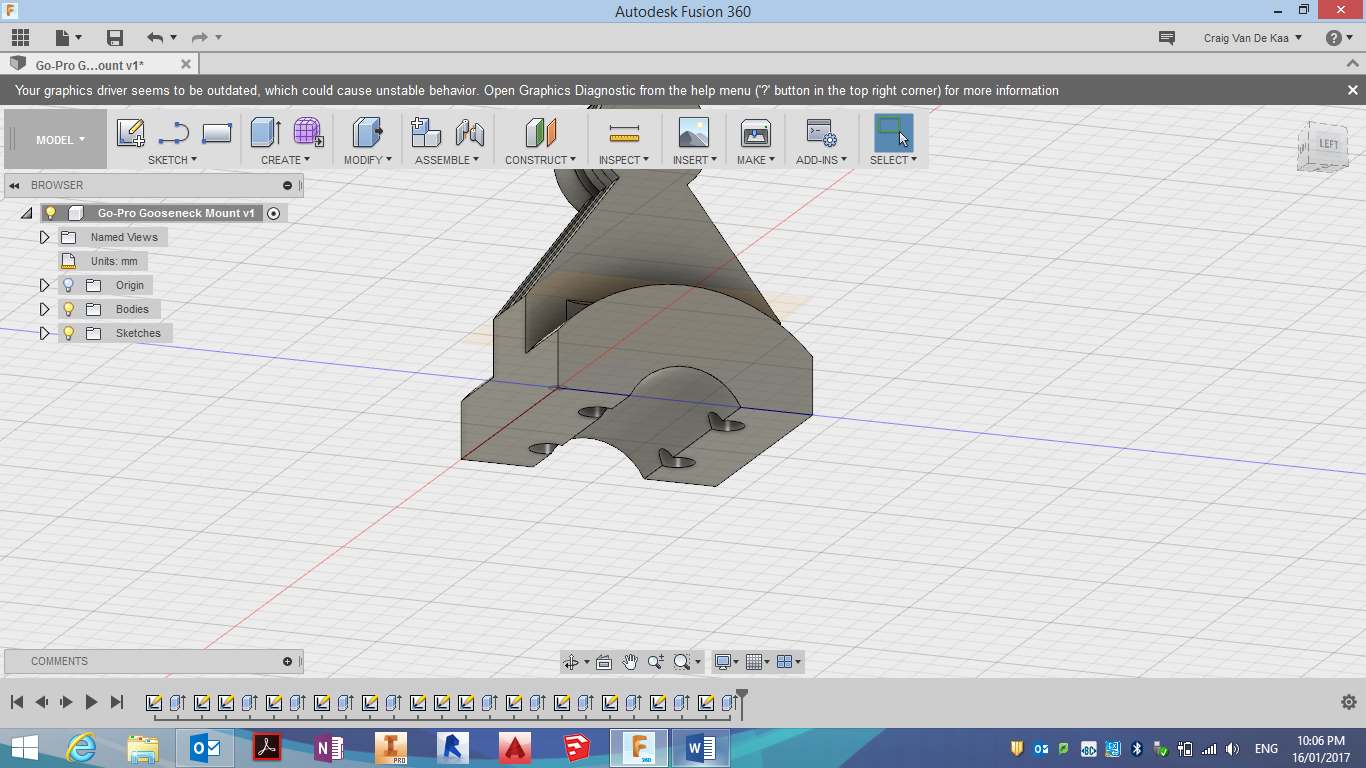Open the MODIFY menu
Viewport: 1366px width, 768px height.
click(368, 160)
